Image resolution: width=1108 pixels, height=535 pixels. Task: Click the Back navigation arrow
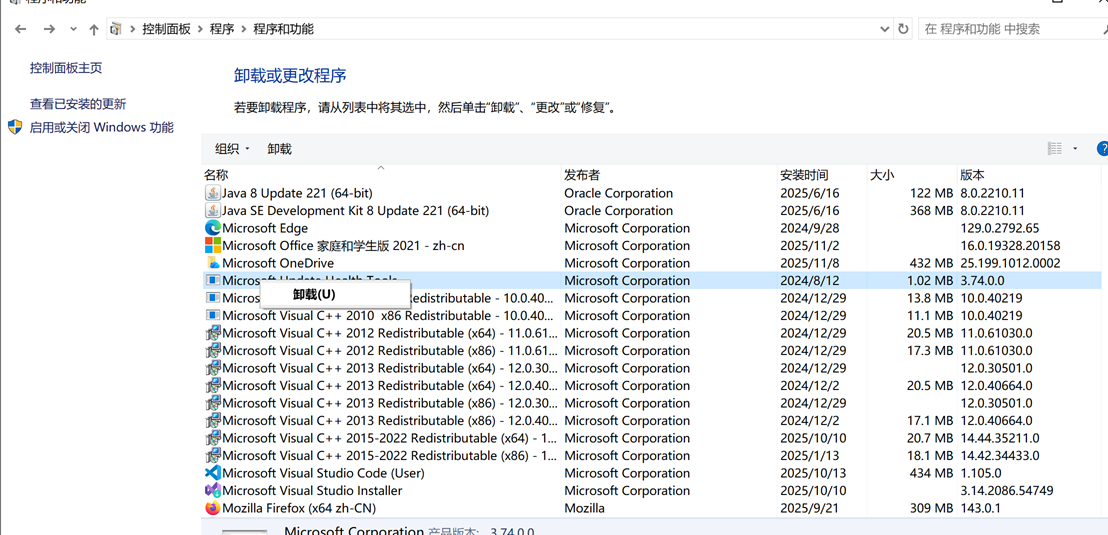coord(20,29)
